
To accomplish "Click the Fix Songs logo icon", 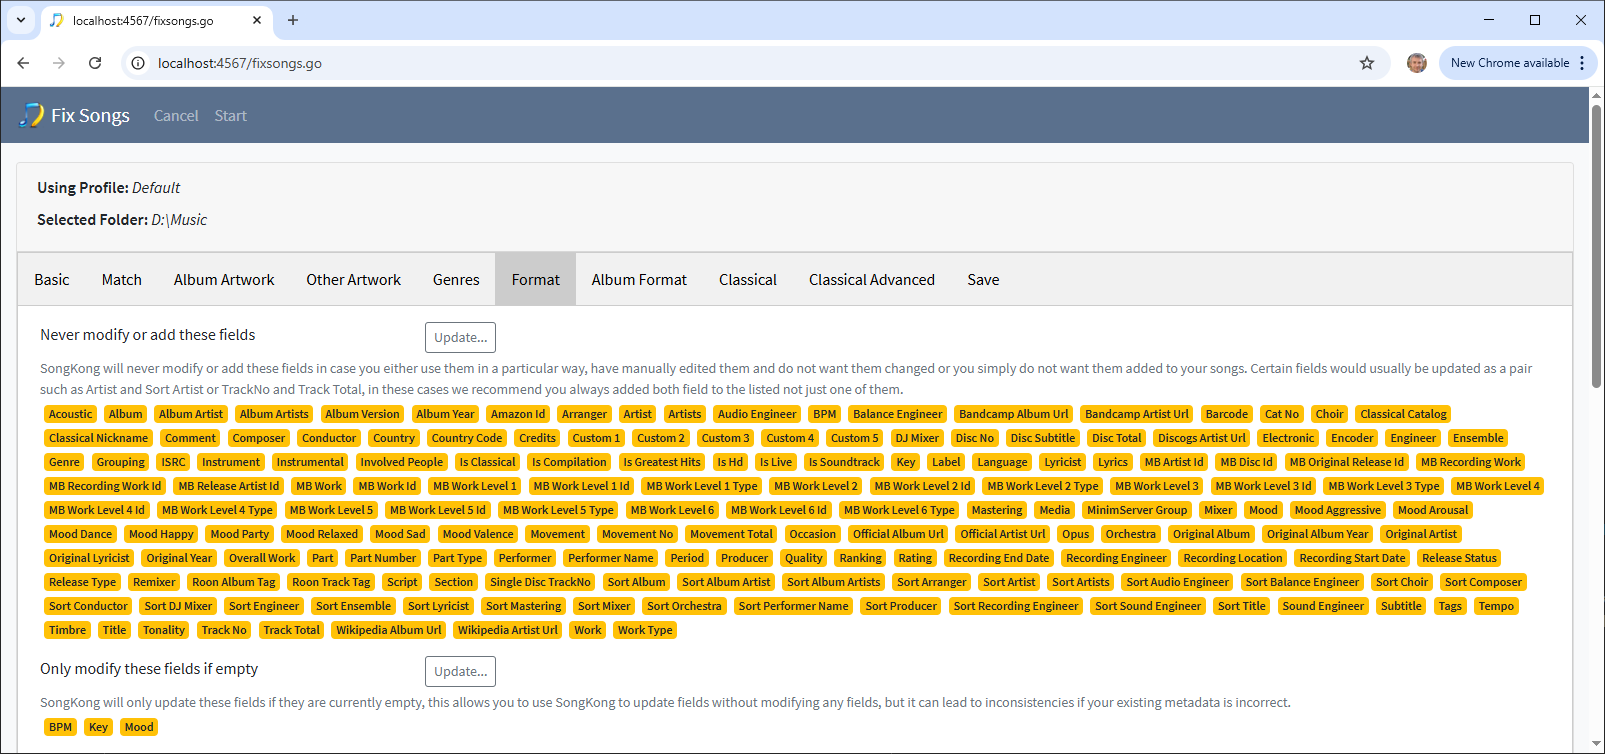I will [x=31, y=115].
